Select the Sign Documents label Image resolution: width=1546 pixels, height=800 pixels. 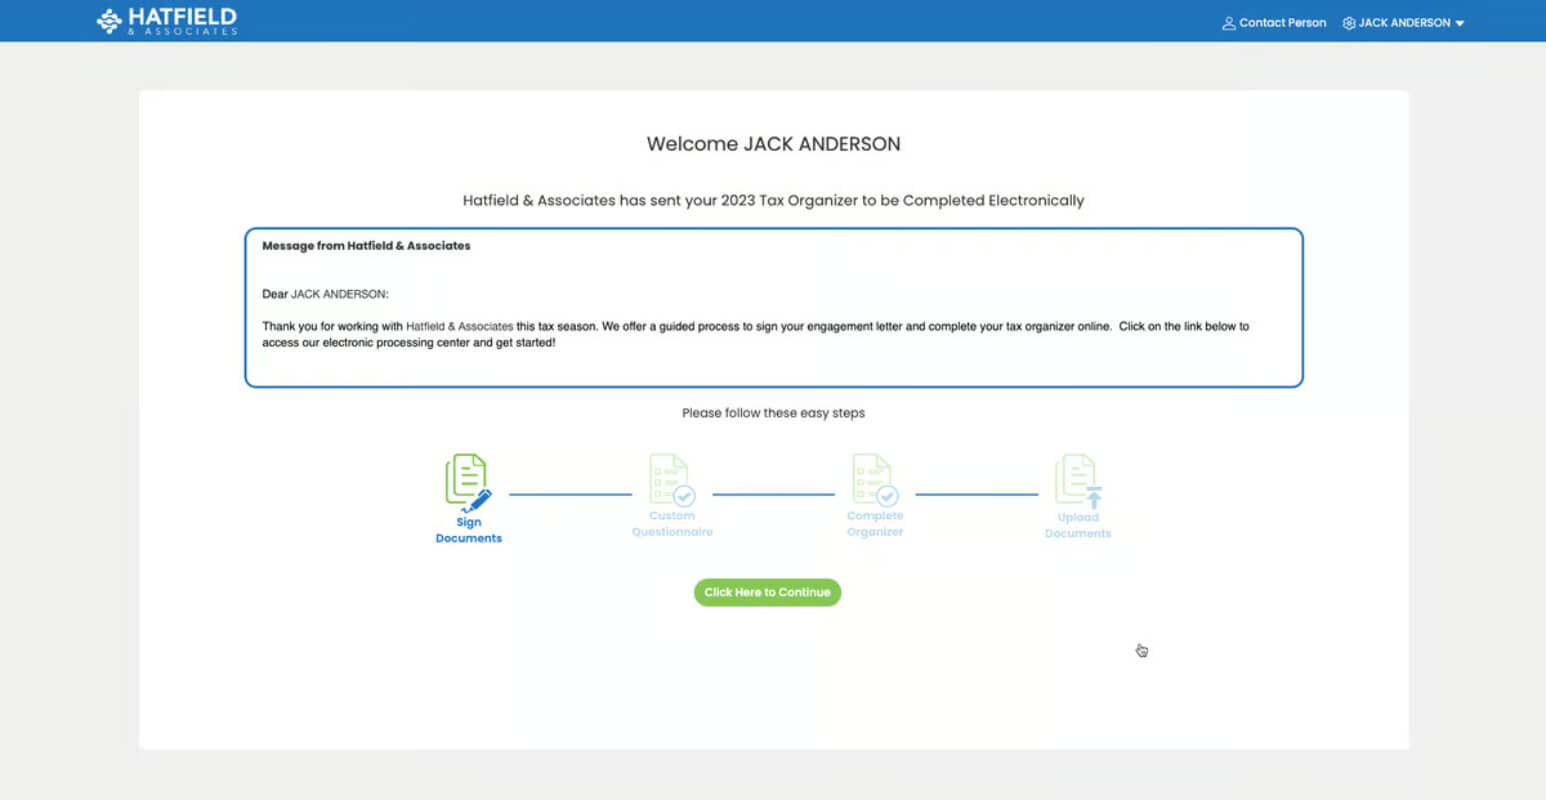469,530
